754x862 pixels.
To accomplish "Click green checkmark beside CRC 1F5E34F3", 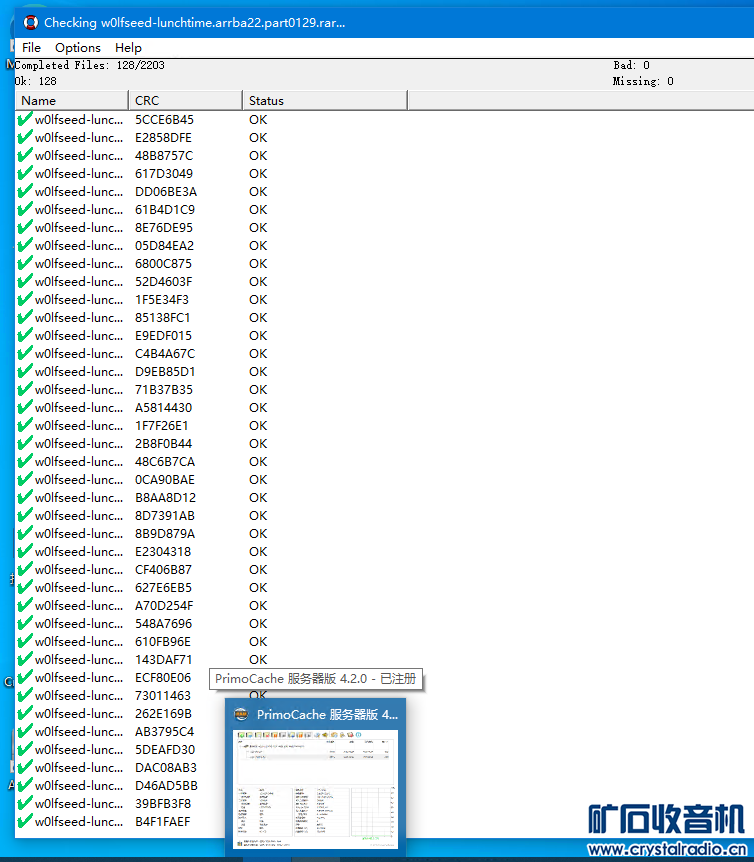I will pyautogui.click(x=25, y=300).
